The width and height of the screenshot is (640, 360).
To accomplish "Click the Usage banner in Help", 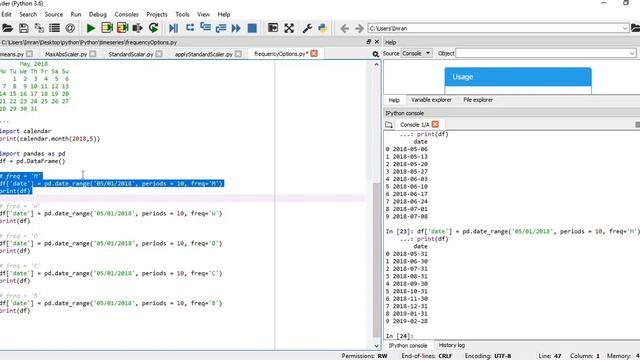I will click(518, 77).
